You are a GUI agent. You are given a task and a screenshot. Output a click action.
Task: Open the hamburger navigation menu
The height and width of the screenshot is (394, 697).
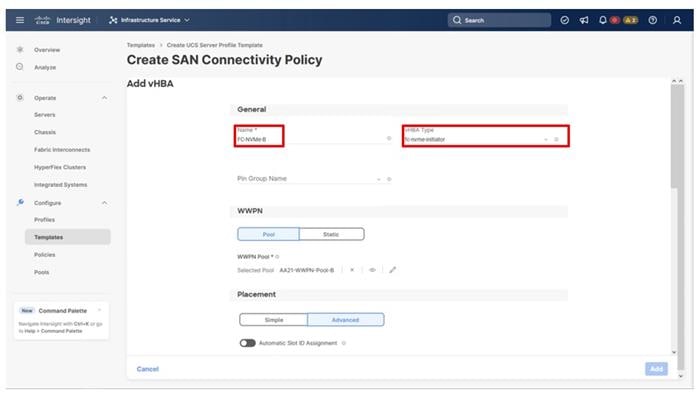click(20, 20)
